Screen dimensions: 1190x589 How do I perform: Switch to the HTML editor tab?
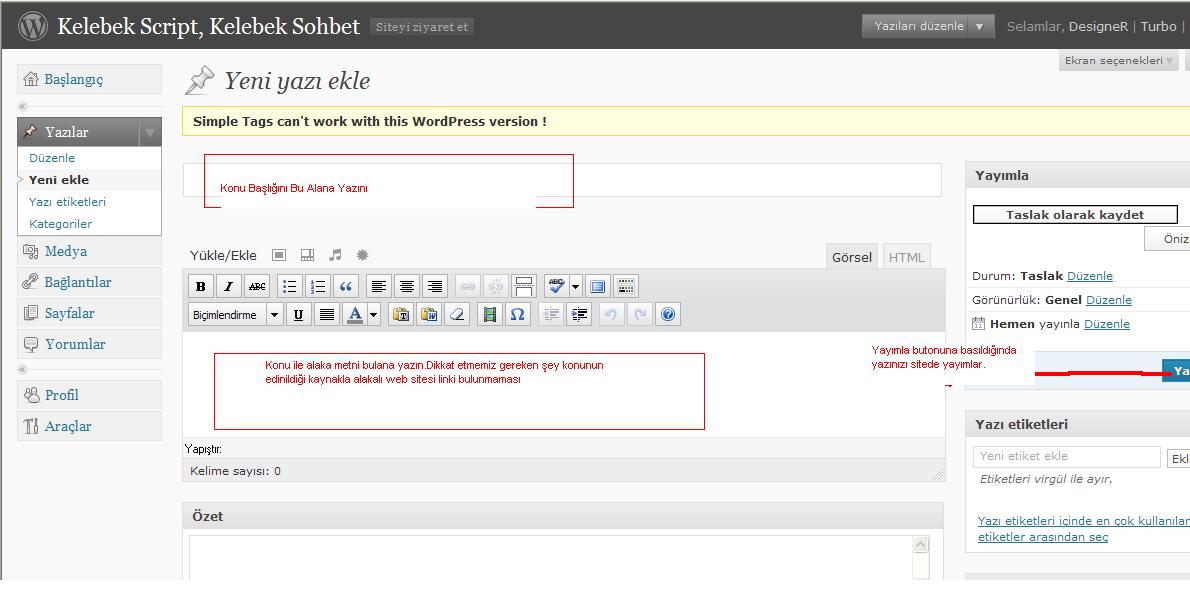pyautogui.click(x=906, y=257)
